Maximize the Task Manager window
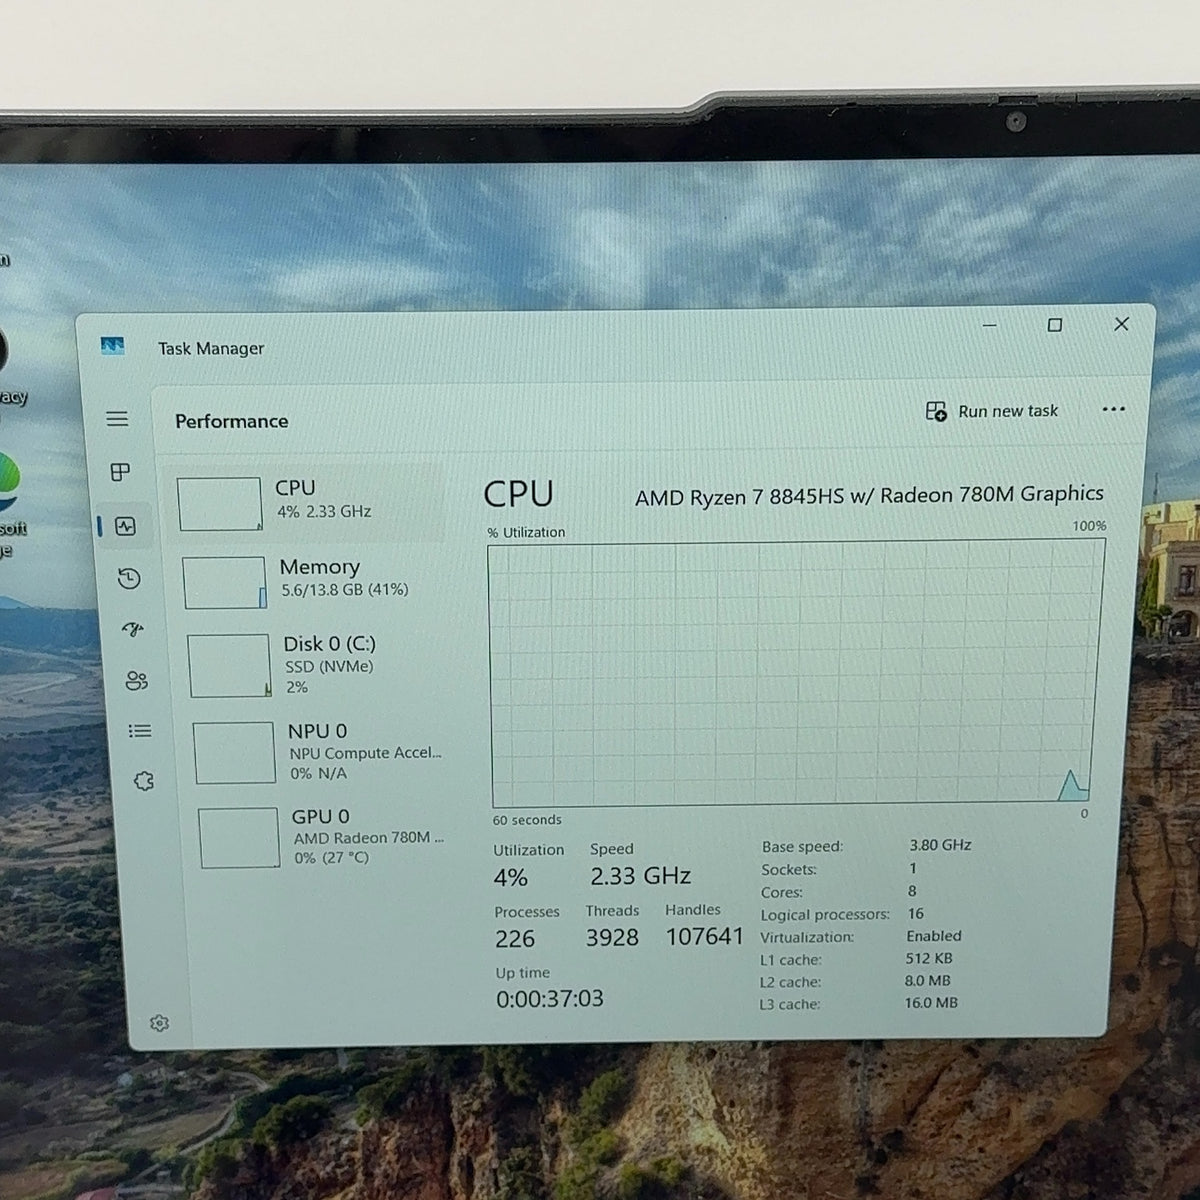This screenshot has height=1200, width=1200. point(1055,325)
